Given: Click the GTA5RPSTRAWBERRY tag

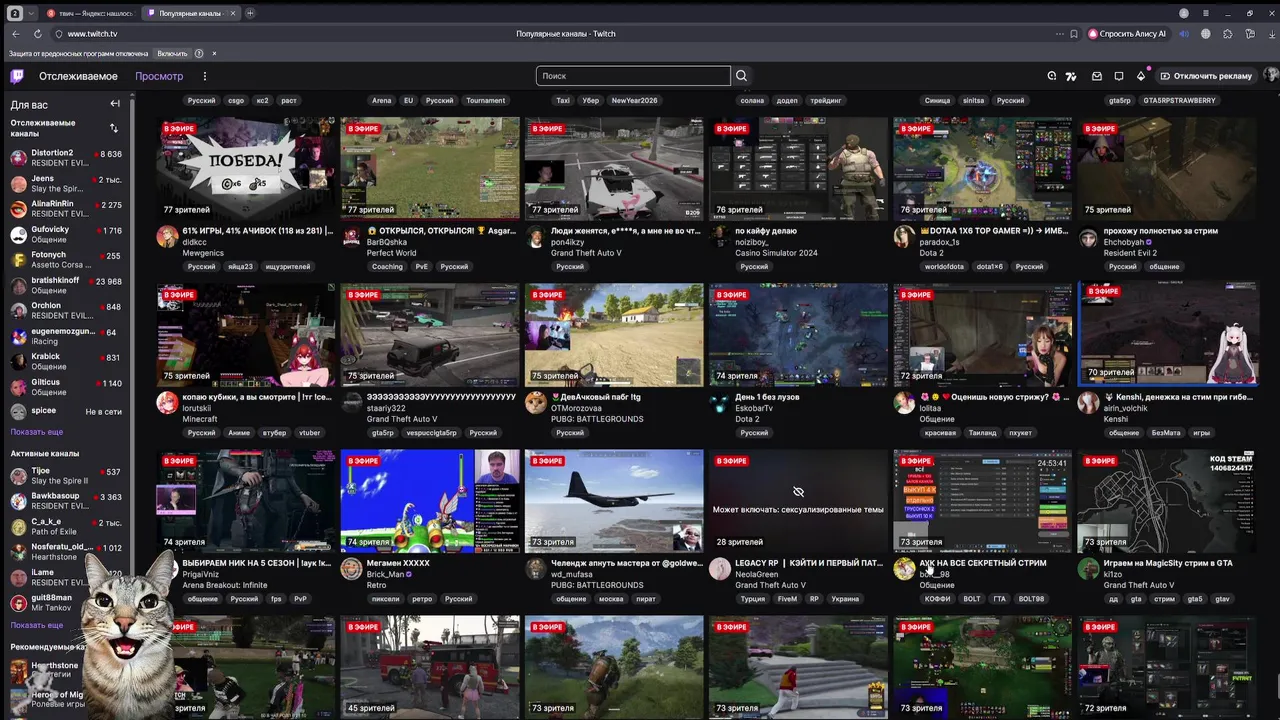Looking at the screenshot, I should [x=1179, y=100].
